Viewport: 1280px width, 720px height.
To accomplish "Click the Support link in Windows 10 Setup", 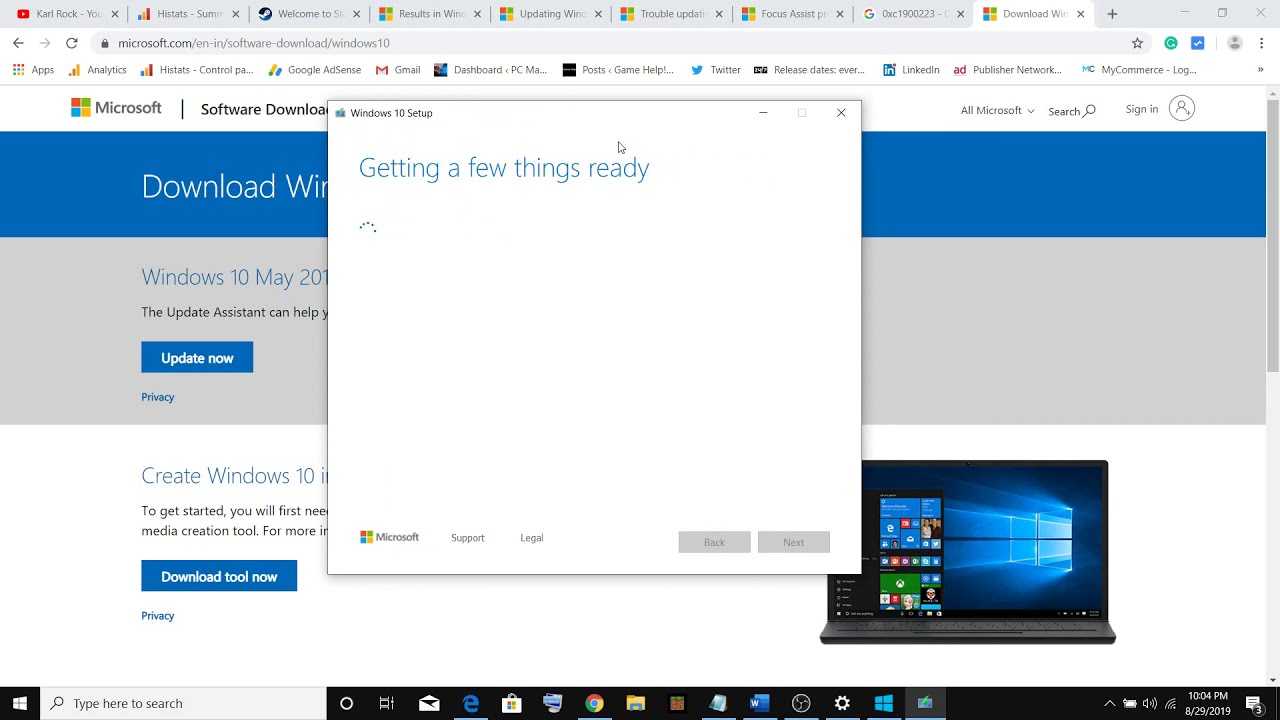I will (467, 538).
